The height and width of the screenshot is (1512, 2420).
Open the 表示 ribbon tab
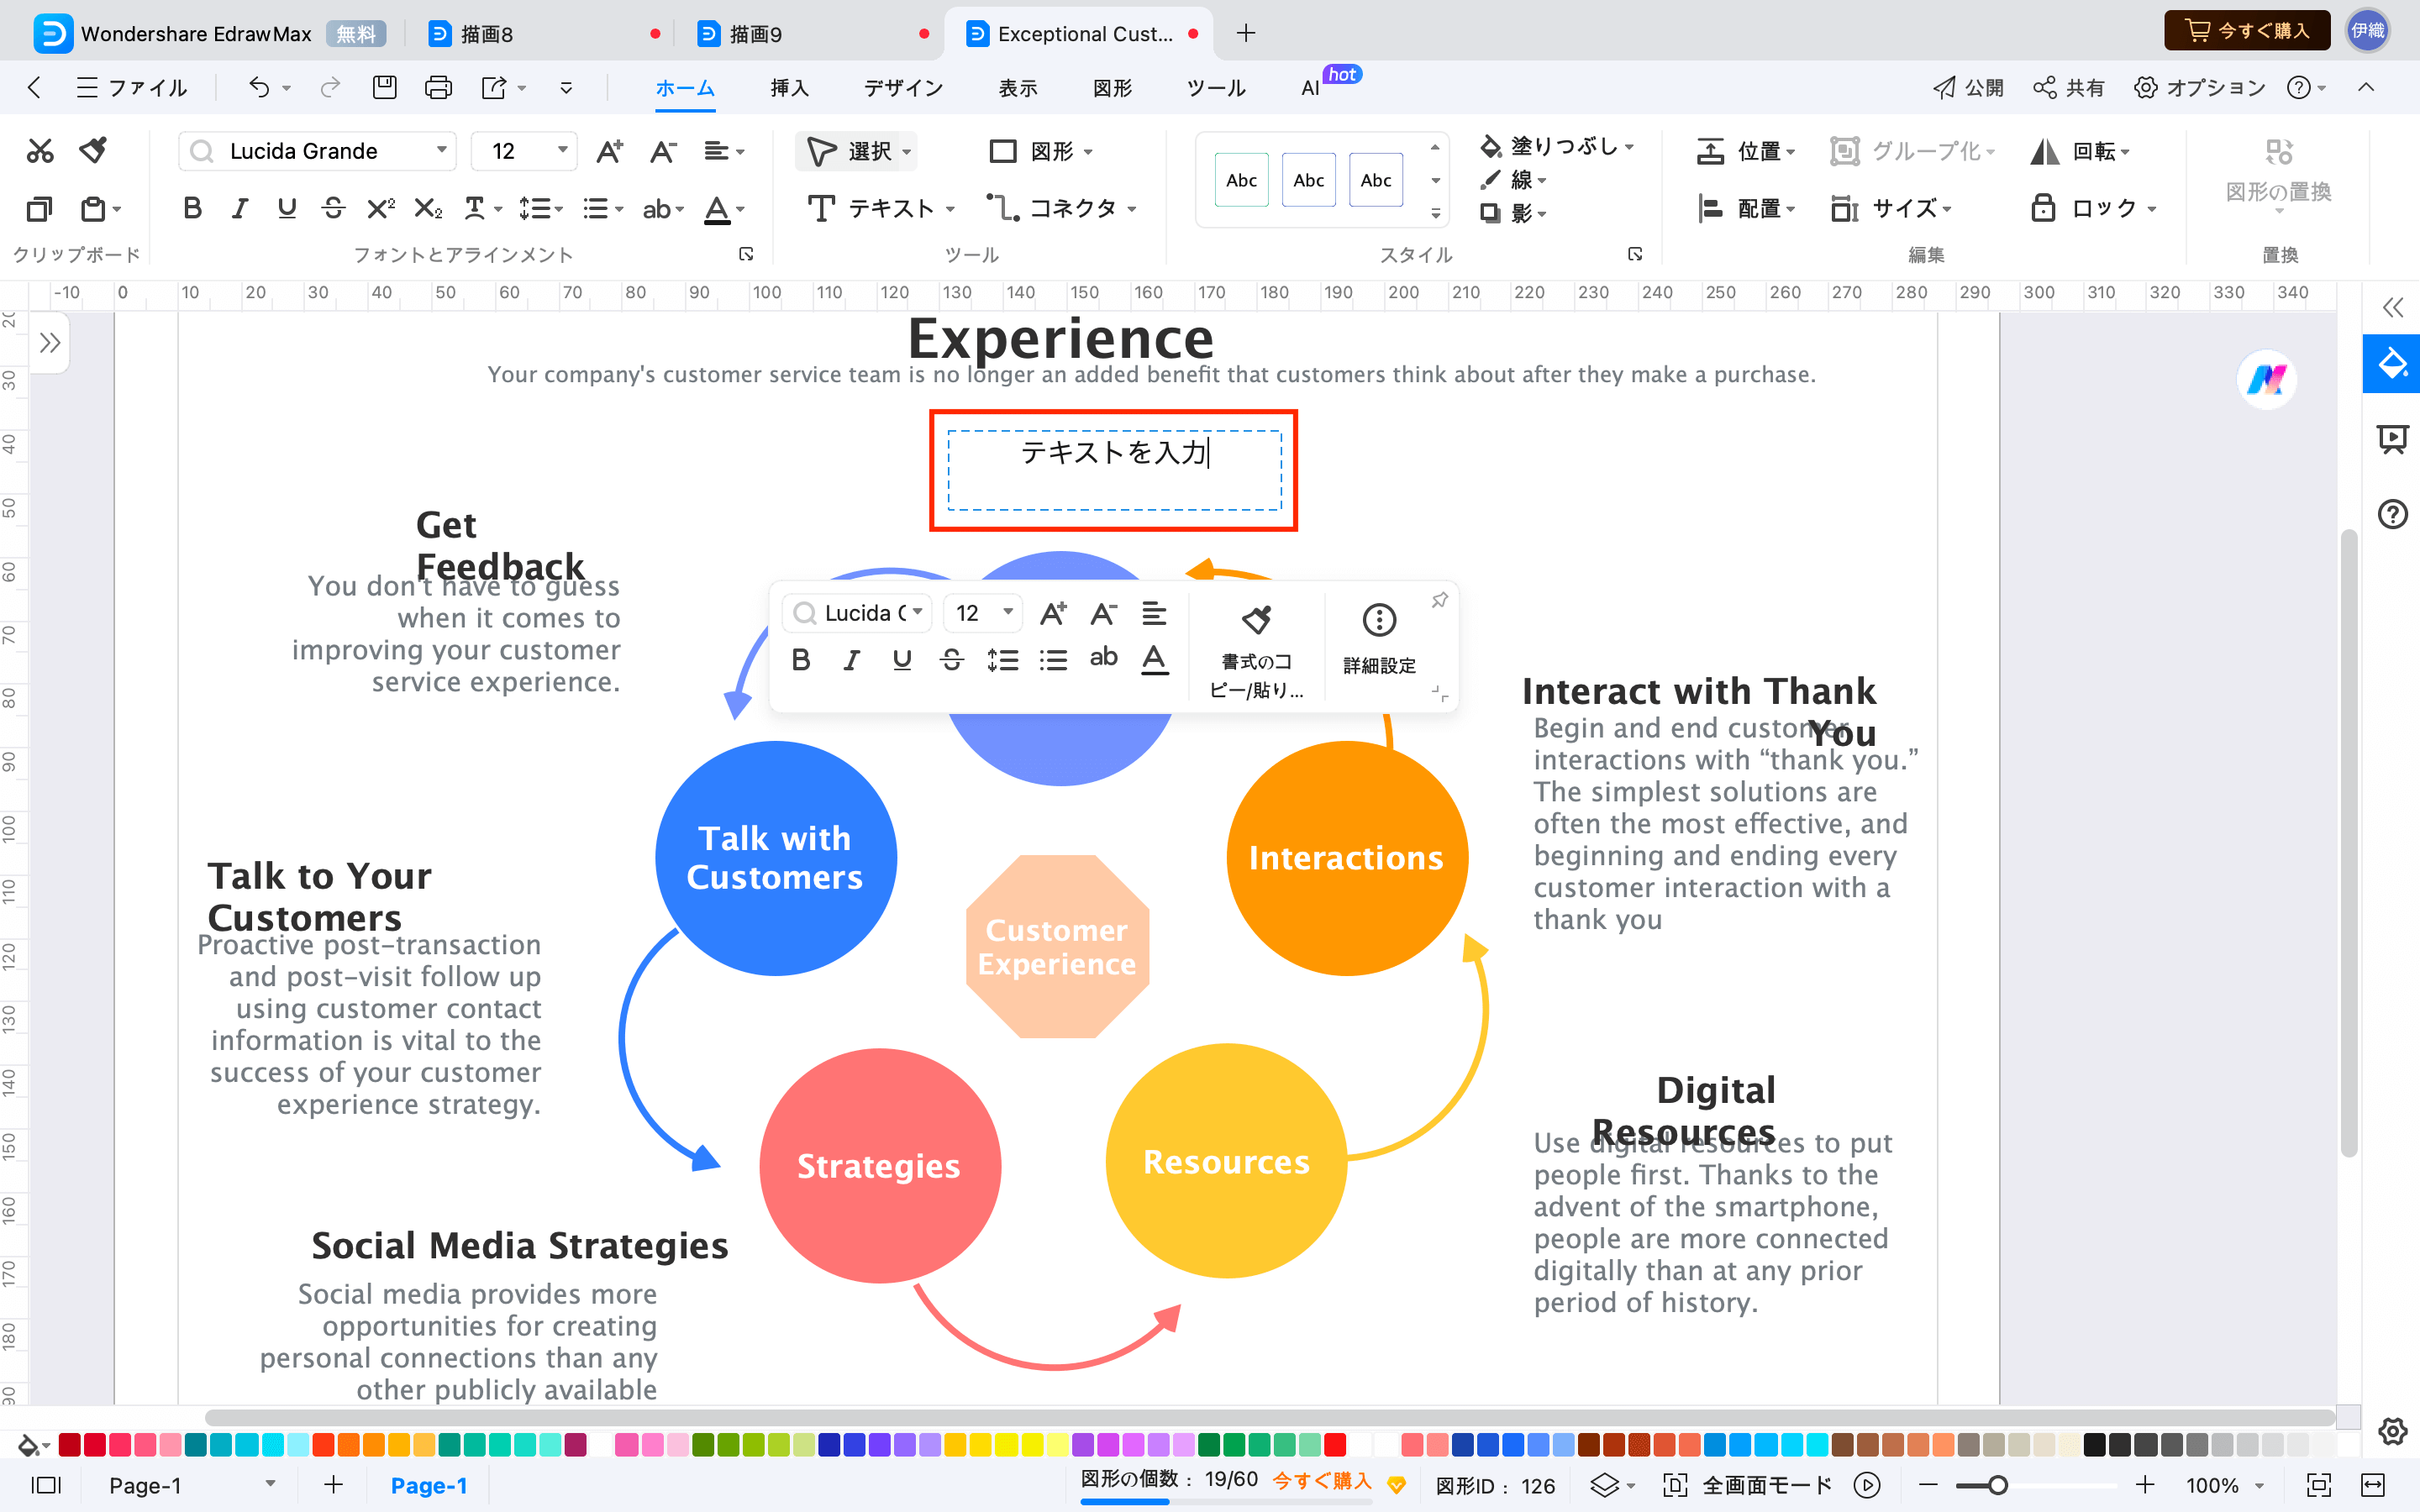coord(1018,88)
